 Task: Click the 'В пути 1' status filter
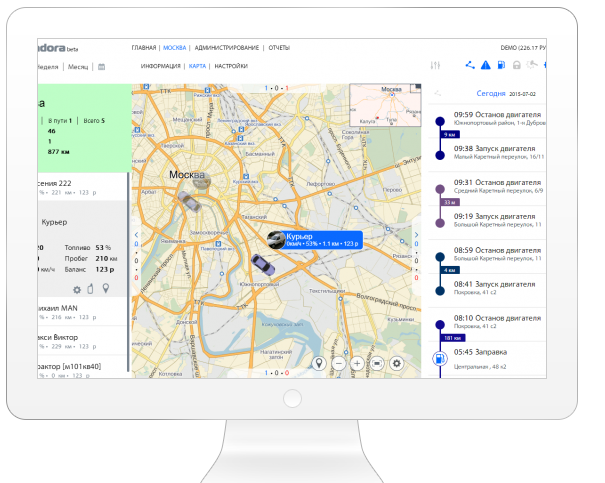click(60, 121)
